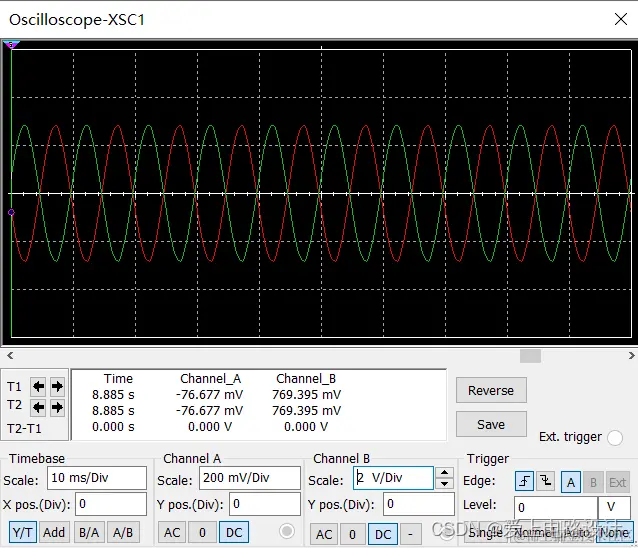Move cursor T1 left with arrow
The height and width of the screenshot is (548, 638).
tap(38, 386)
